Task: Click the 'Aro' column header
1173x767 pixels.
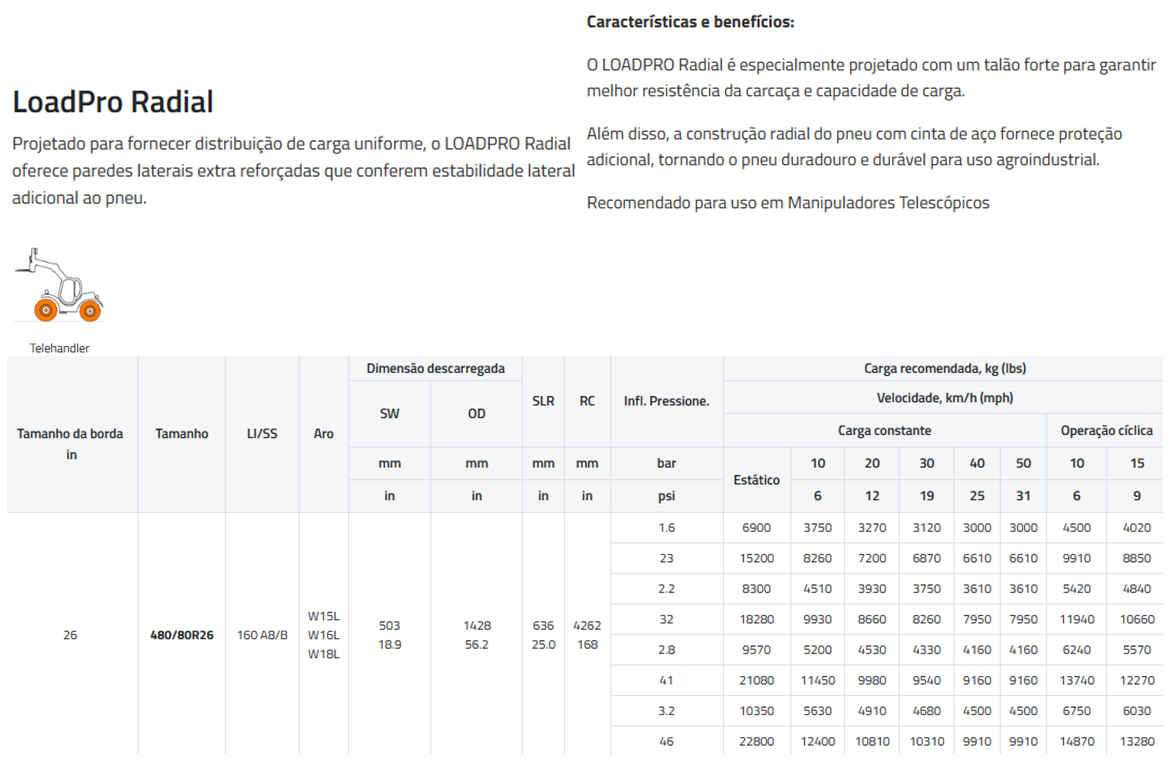Action: (x=323, y=433)
